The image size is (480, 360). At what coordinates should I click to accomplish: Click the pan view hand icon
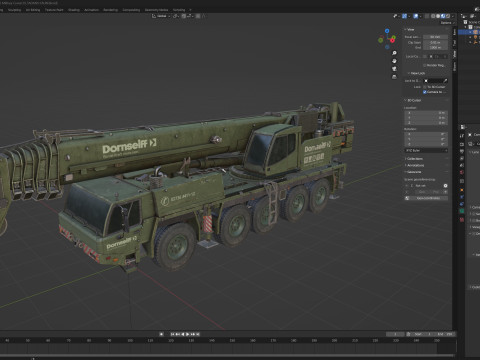click(394, 61)
